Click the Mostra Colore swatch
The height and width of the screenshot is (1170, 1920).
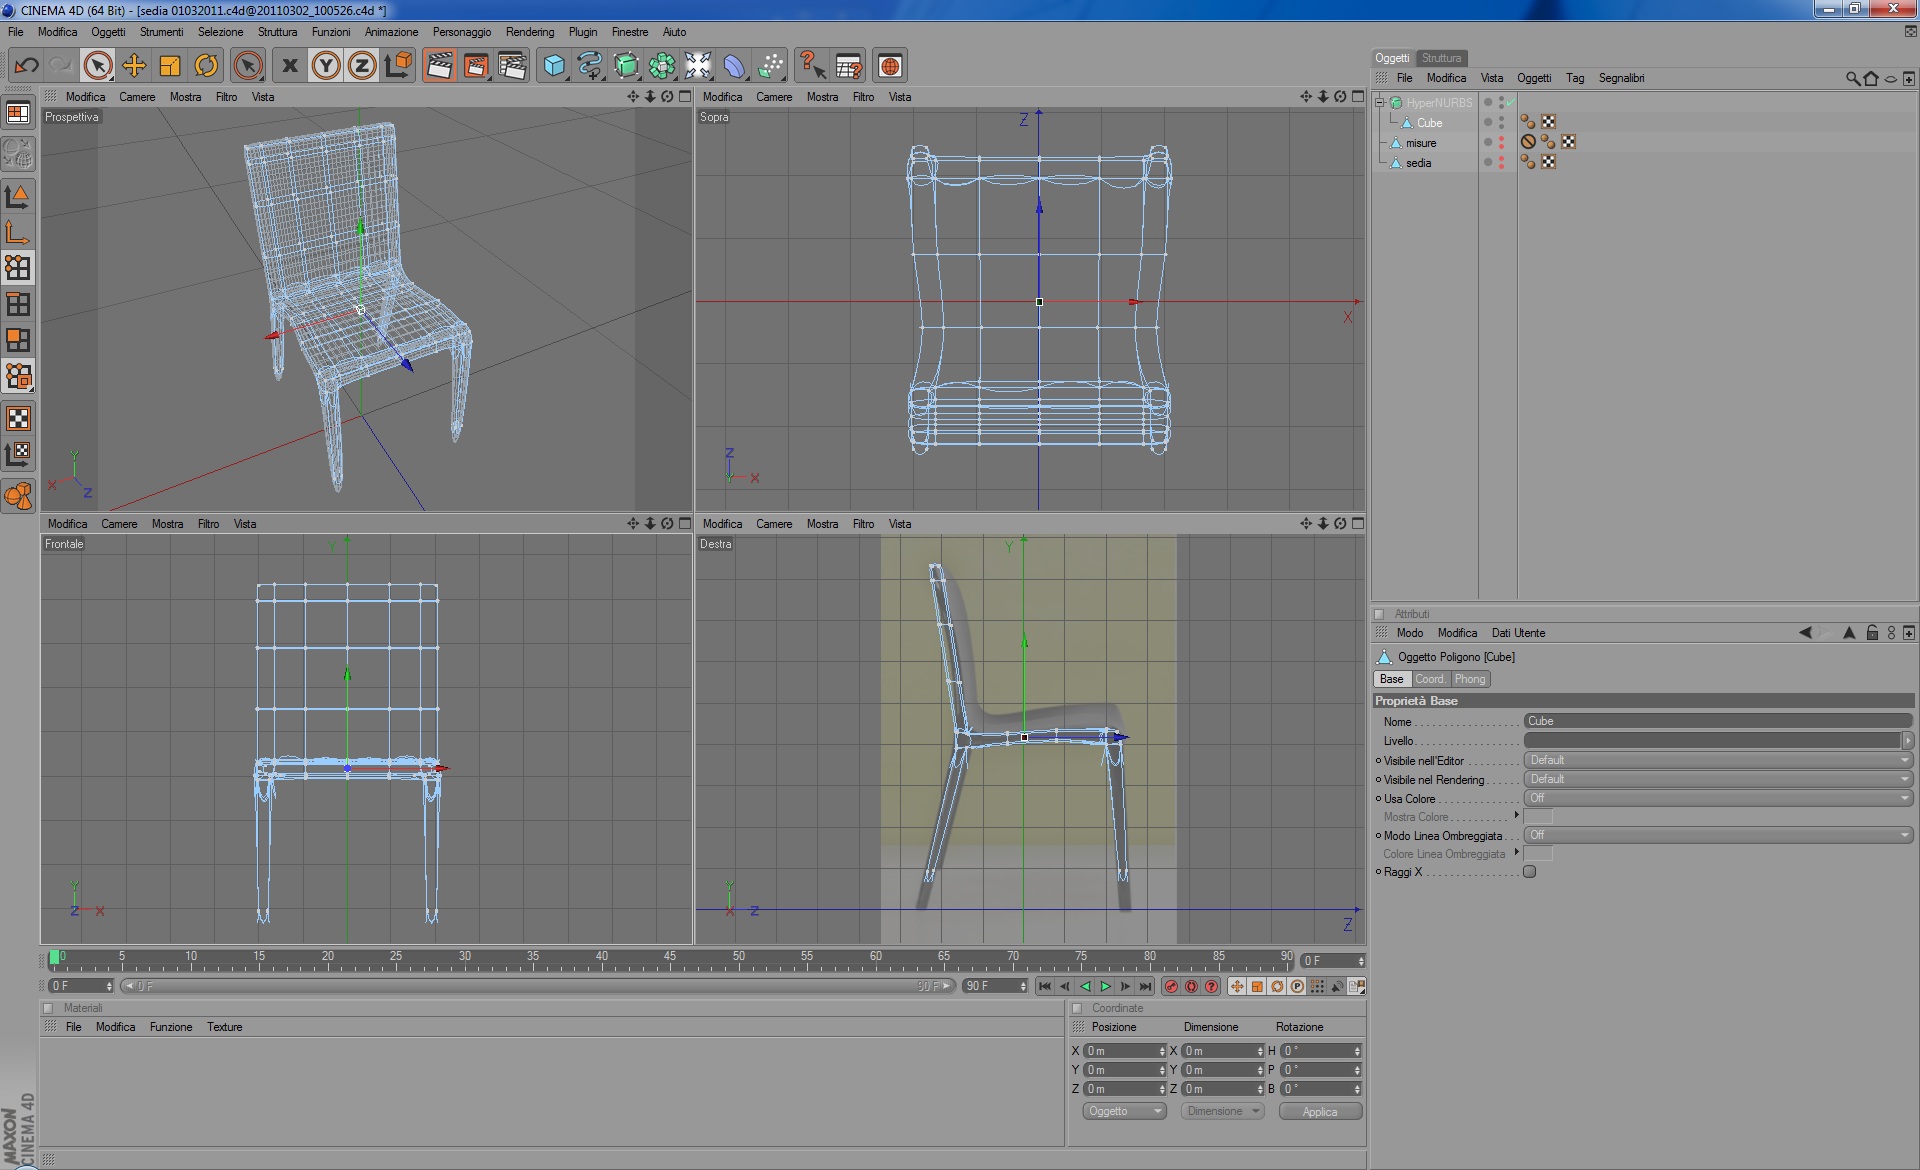coord(1538,817)
